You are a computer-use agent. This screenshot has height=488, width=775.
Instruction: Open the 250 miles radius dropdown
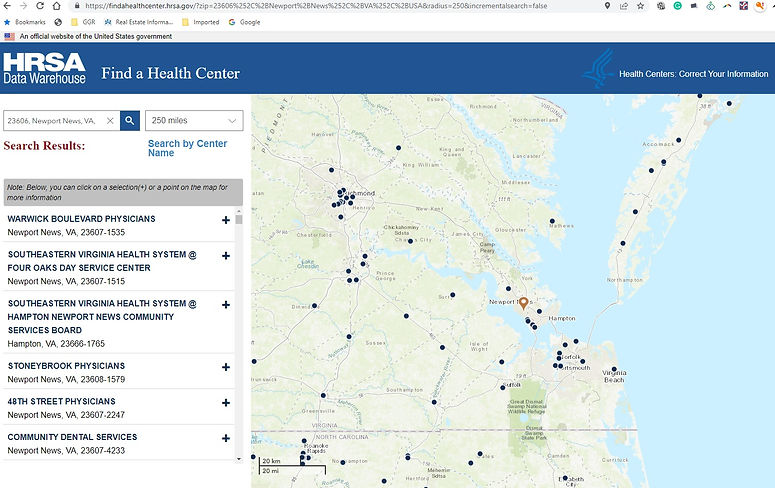click(x=194, y=121)
